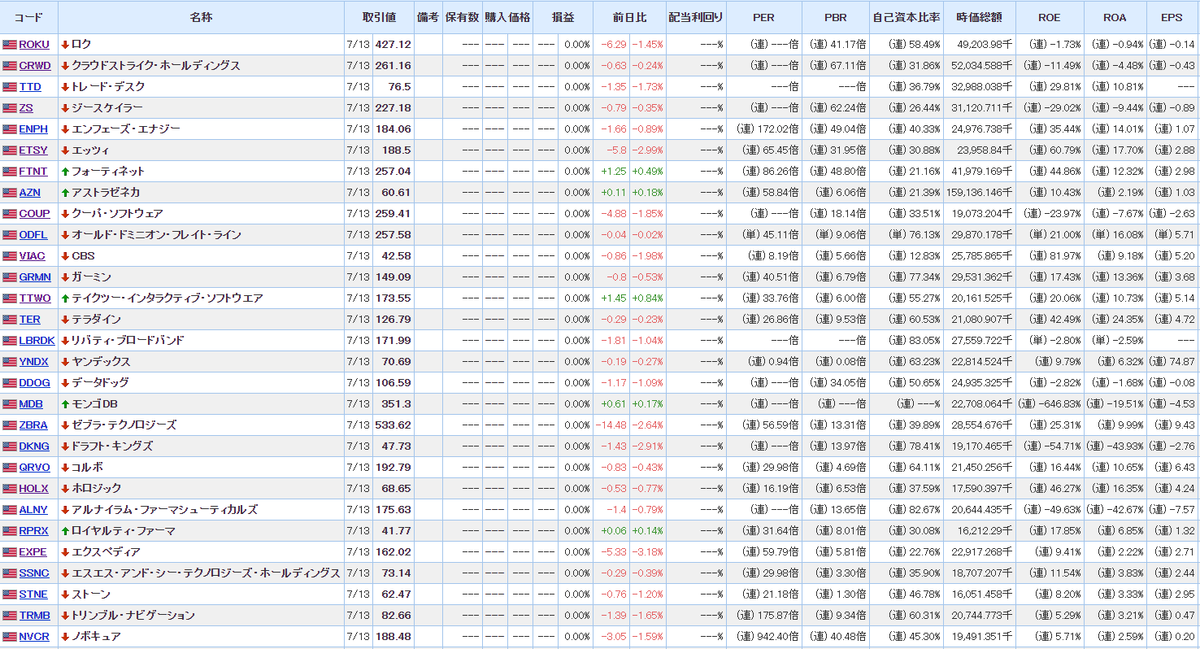Click the US flag icon beside ZBRA
1200x649 pixels.
click(10, 425)
